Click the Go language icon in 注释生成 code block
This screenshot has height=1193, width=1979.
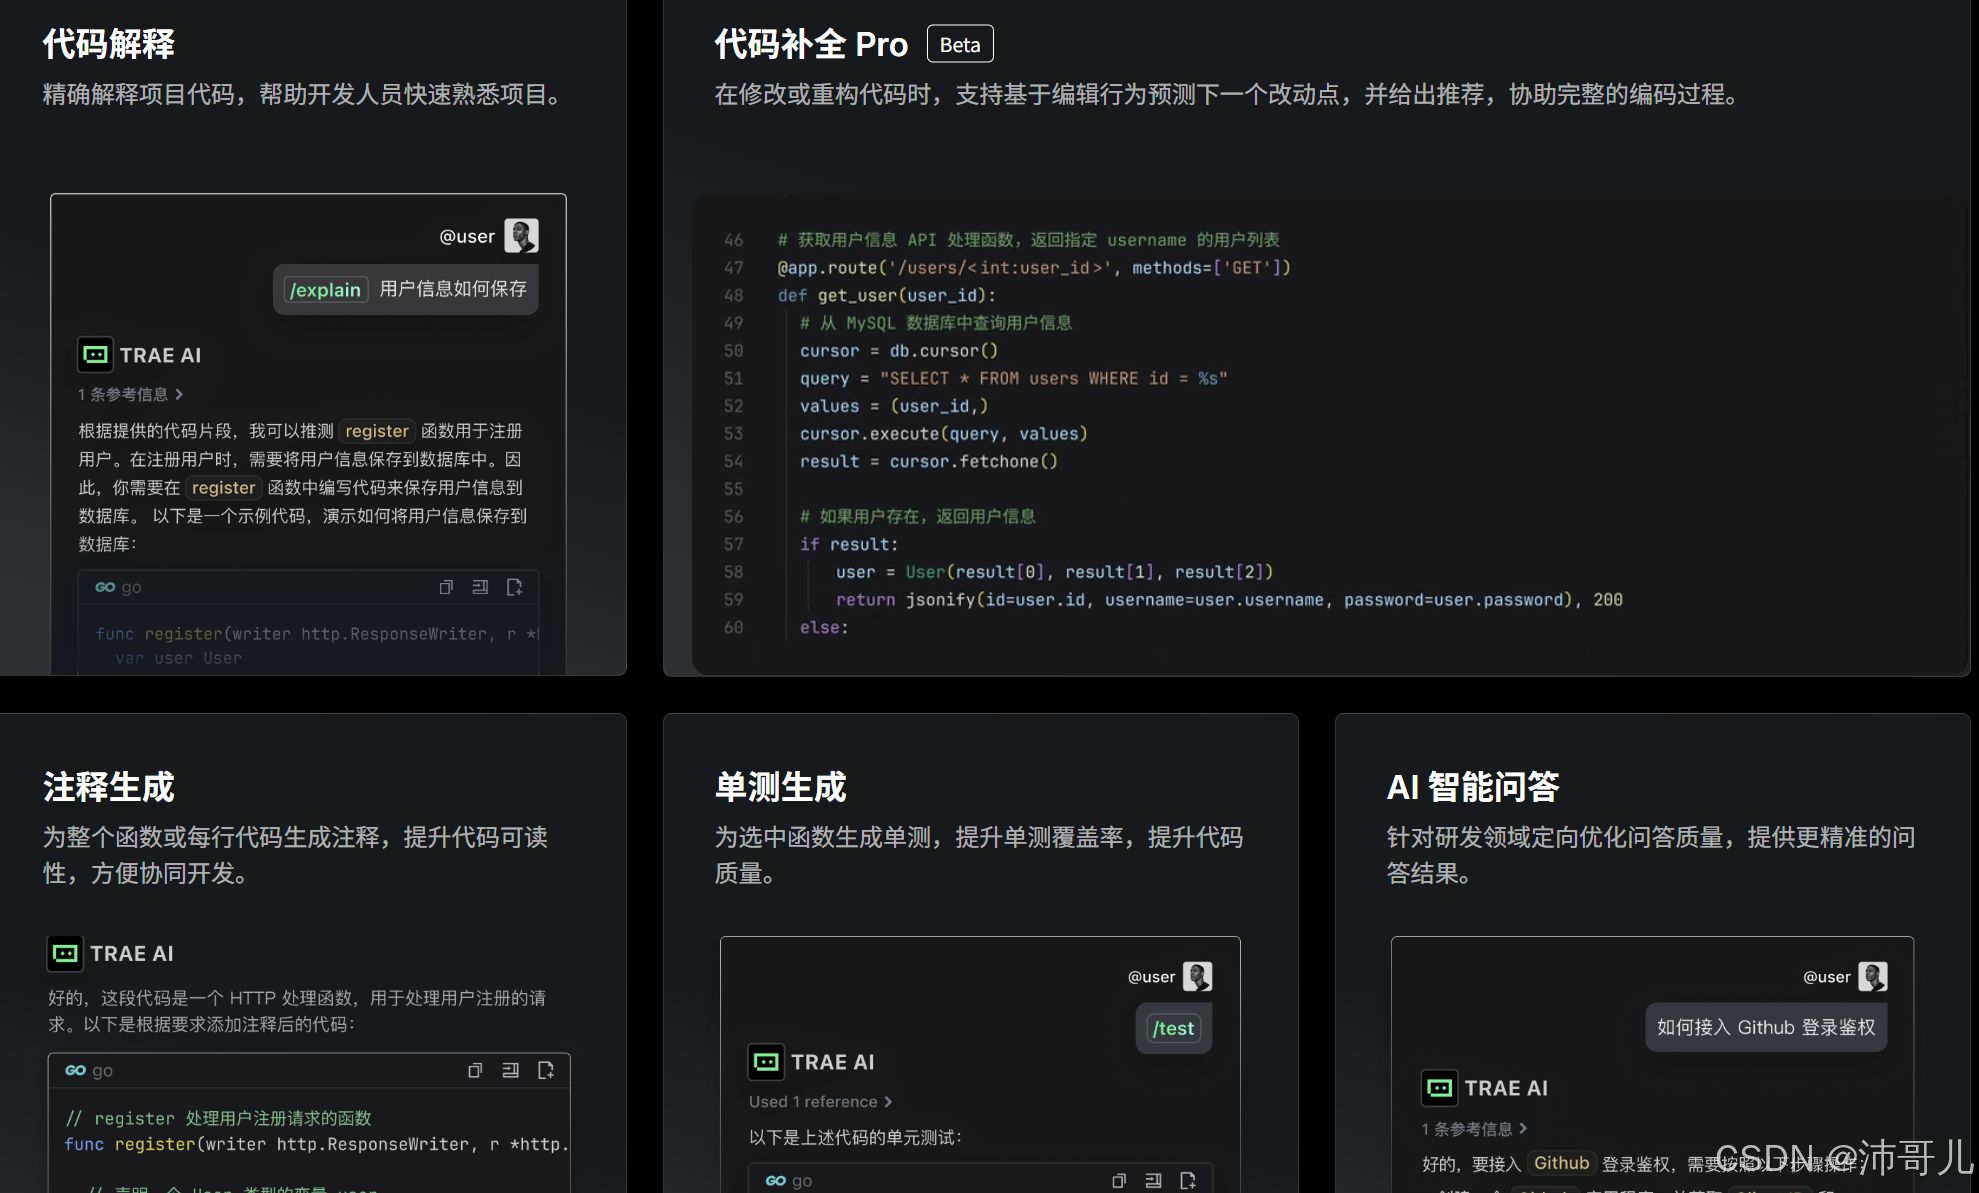click(x=75, y=1070)
